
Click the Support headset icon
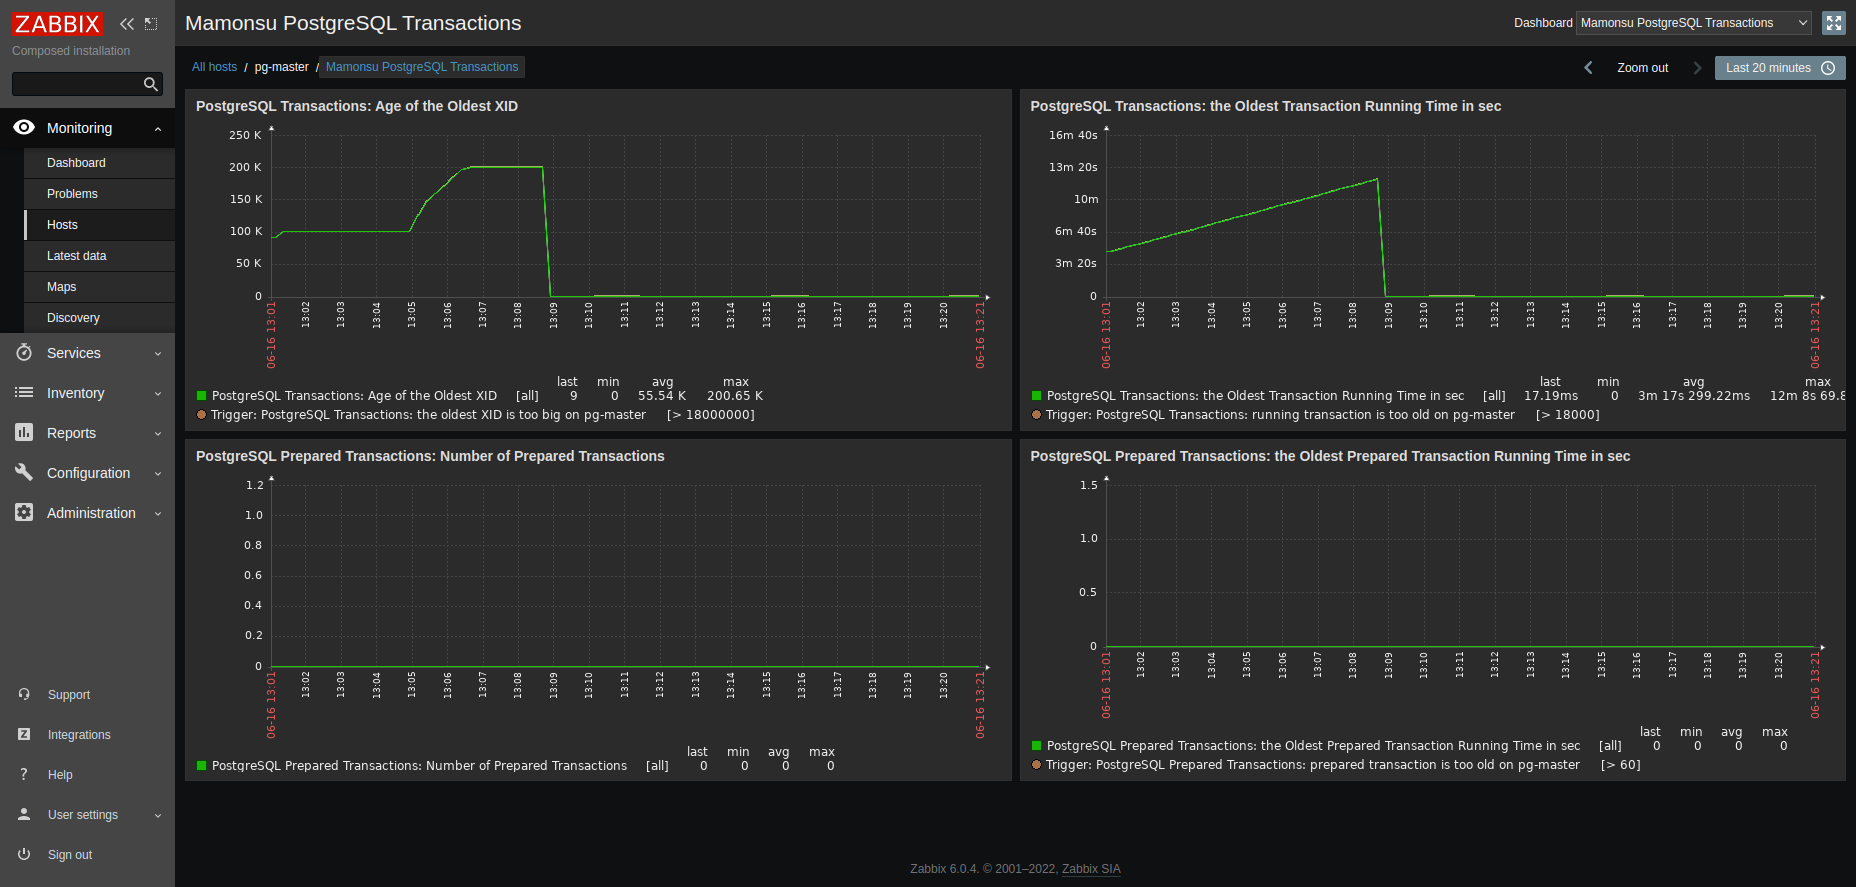pos(24,694)
